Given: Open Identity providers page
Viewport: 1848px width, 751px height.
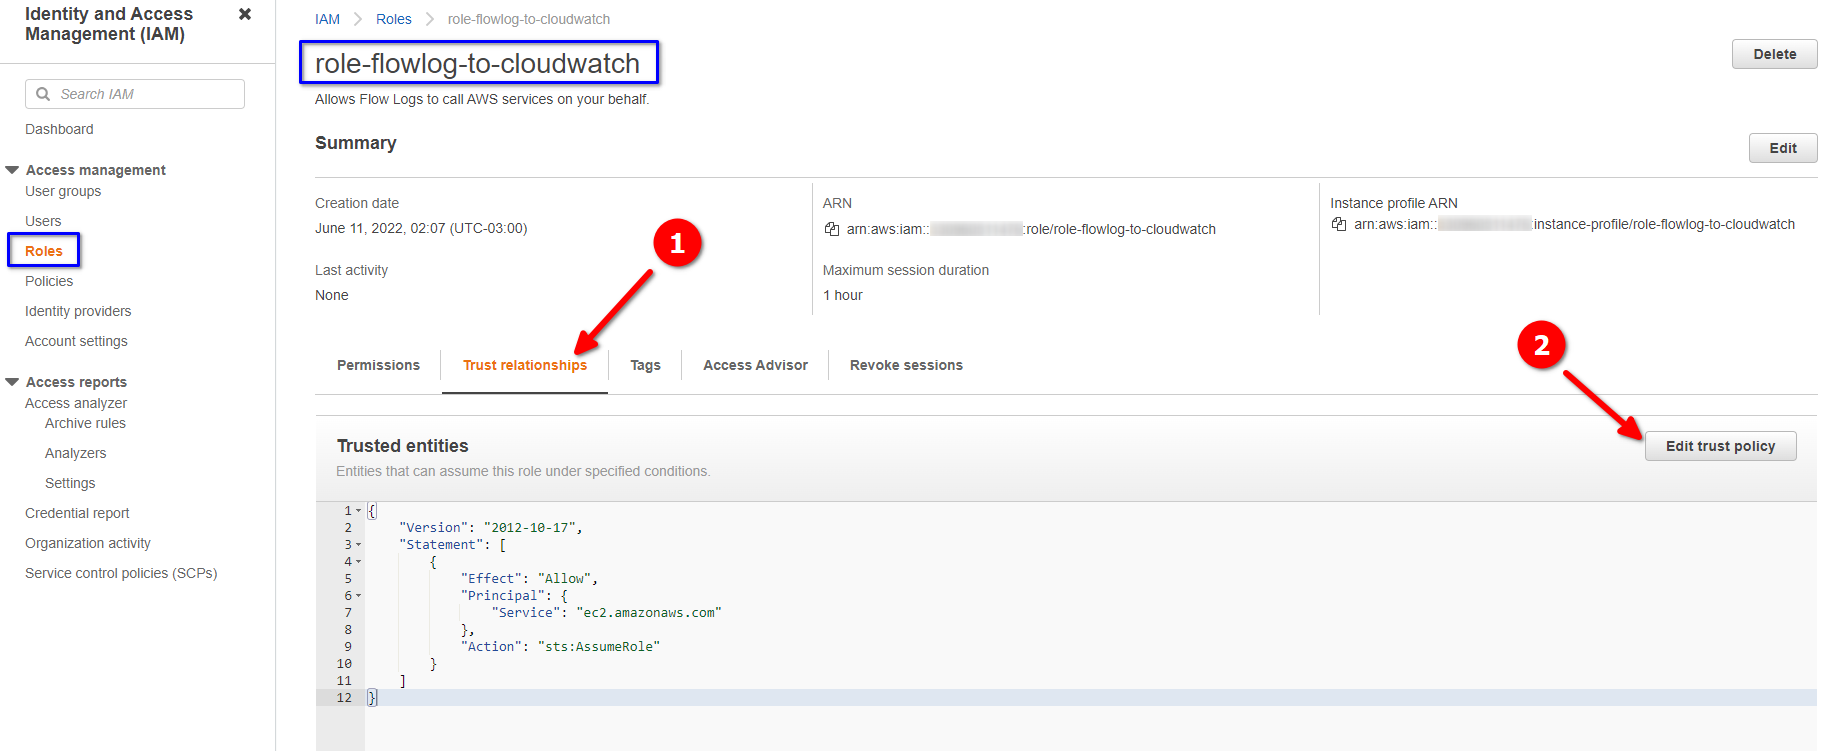Looking at the screenshot, I should 78,311.
